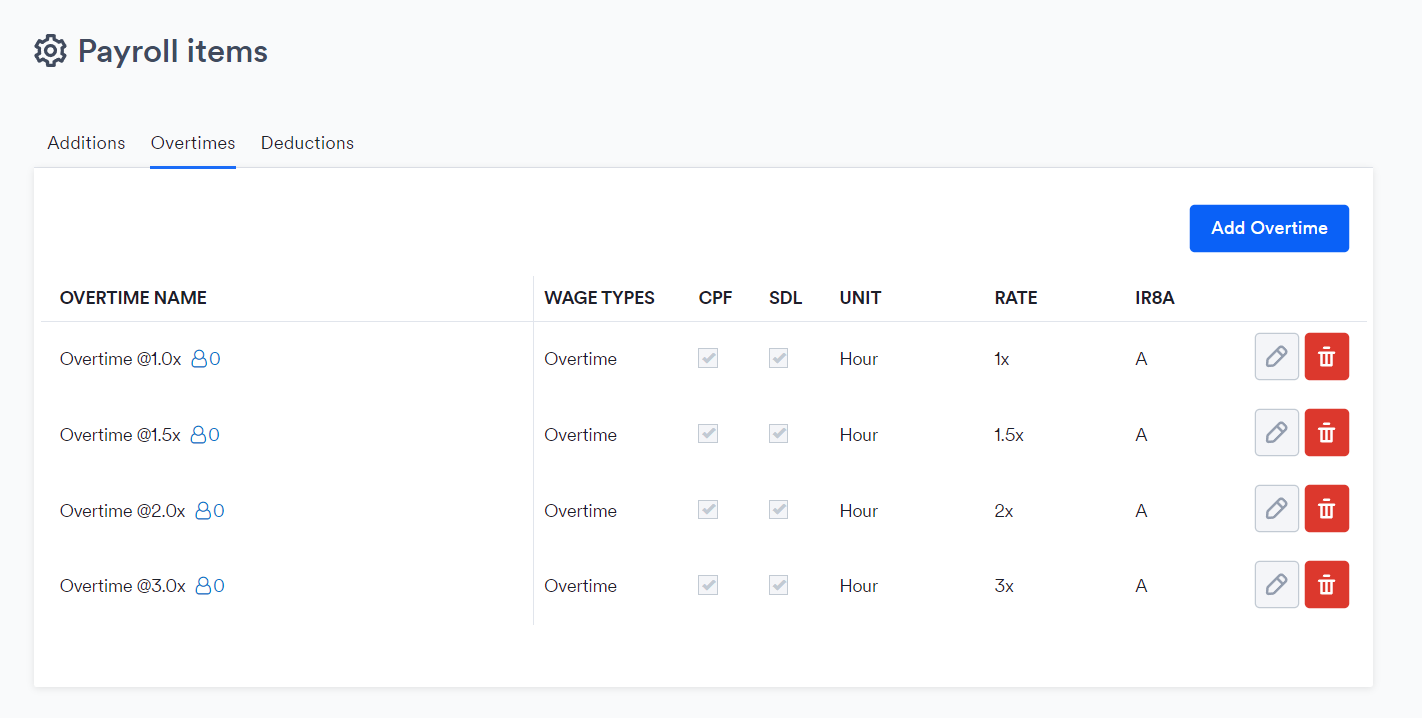
Task: Click IR8A value A for Overtime @2.0x
Action: (1141, 511)
